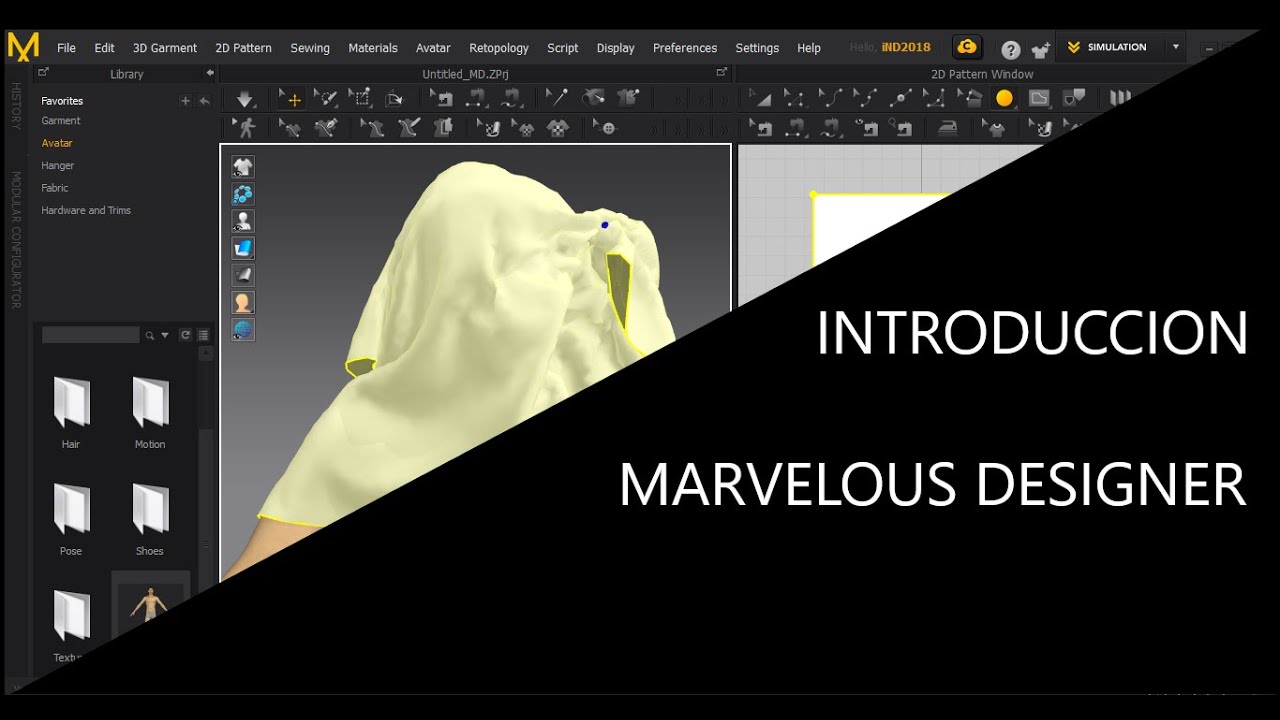Select the 3D Pen garment tool

point(326,128)
